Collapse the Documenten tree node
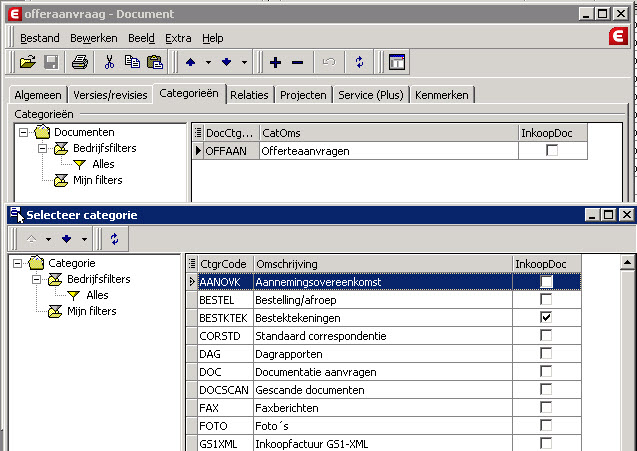The image size is (637, 451). [24, 132]
